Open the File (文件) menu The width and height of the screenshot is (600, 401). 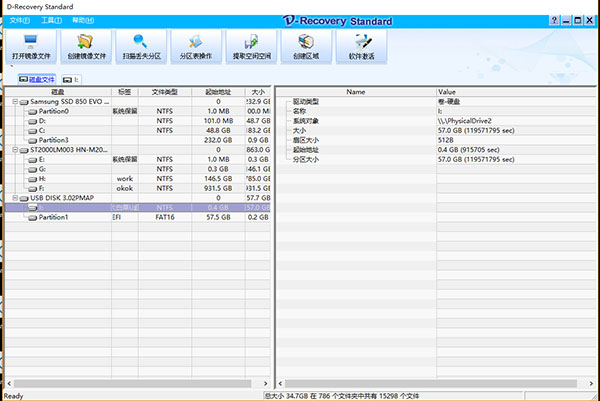[20, 19]
